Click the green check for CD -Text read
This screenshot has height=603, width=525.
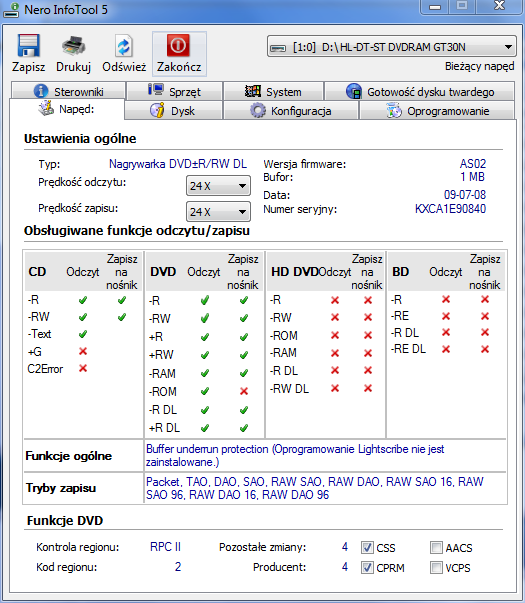(83, 334)
